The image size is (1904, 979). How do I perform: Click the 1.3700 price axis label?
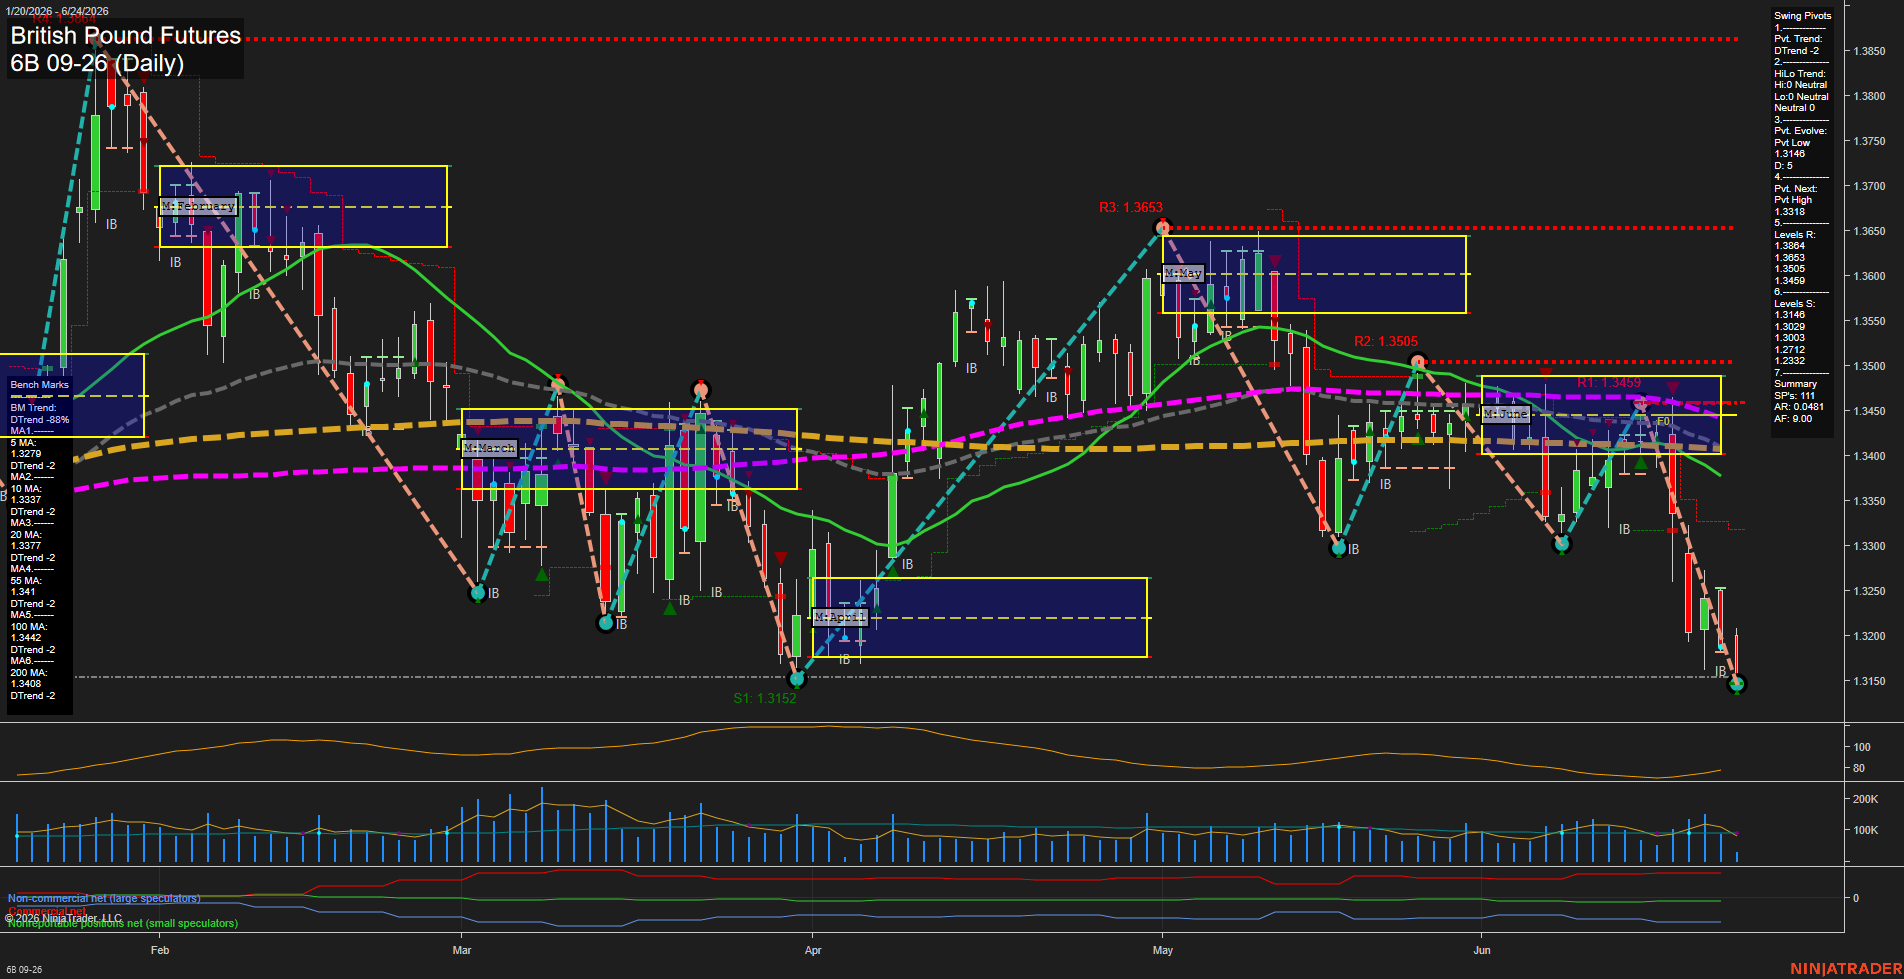(1869, 187)
